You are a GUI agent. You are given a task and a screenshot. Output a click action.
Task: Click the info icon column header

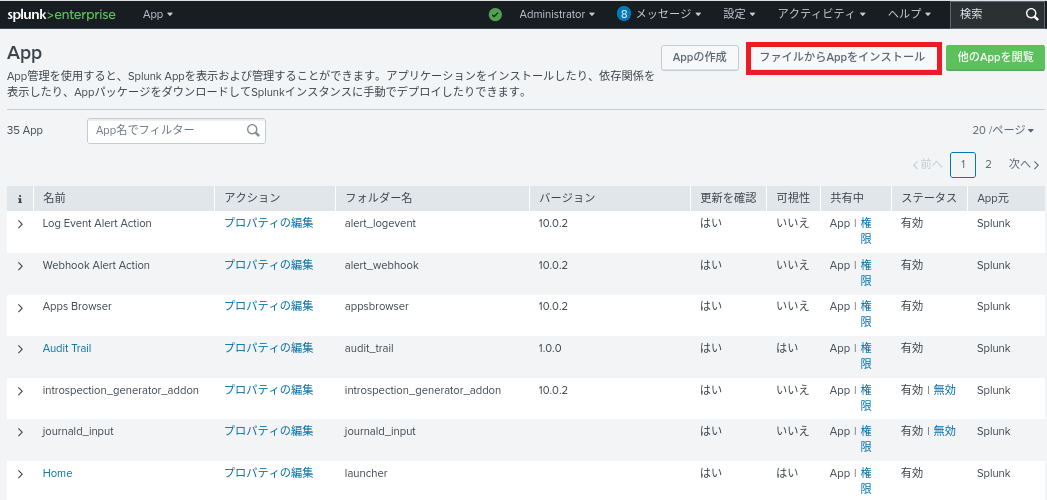[x=20, y=198]
